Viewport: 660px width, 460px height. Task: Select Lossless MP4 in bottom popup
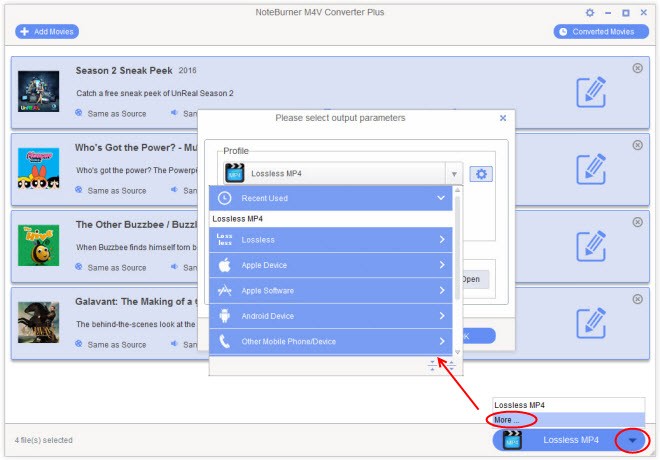tap(569, 405)
